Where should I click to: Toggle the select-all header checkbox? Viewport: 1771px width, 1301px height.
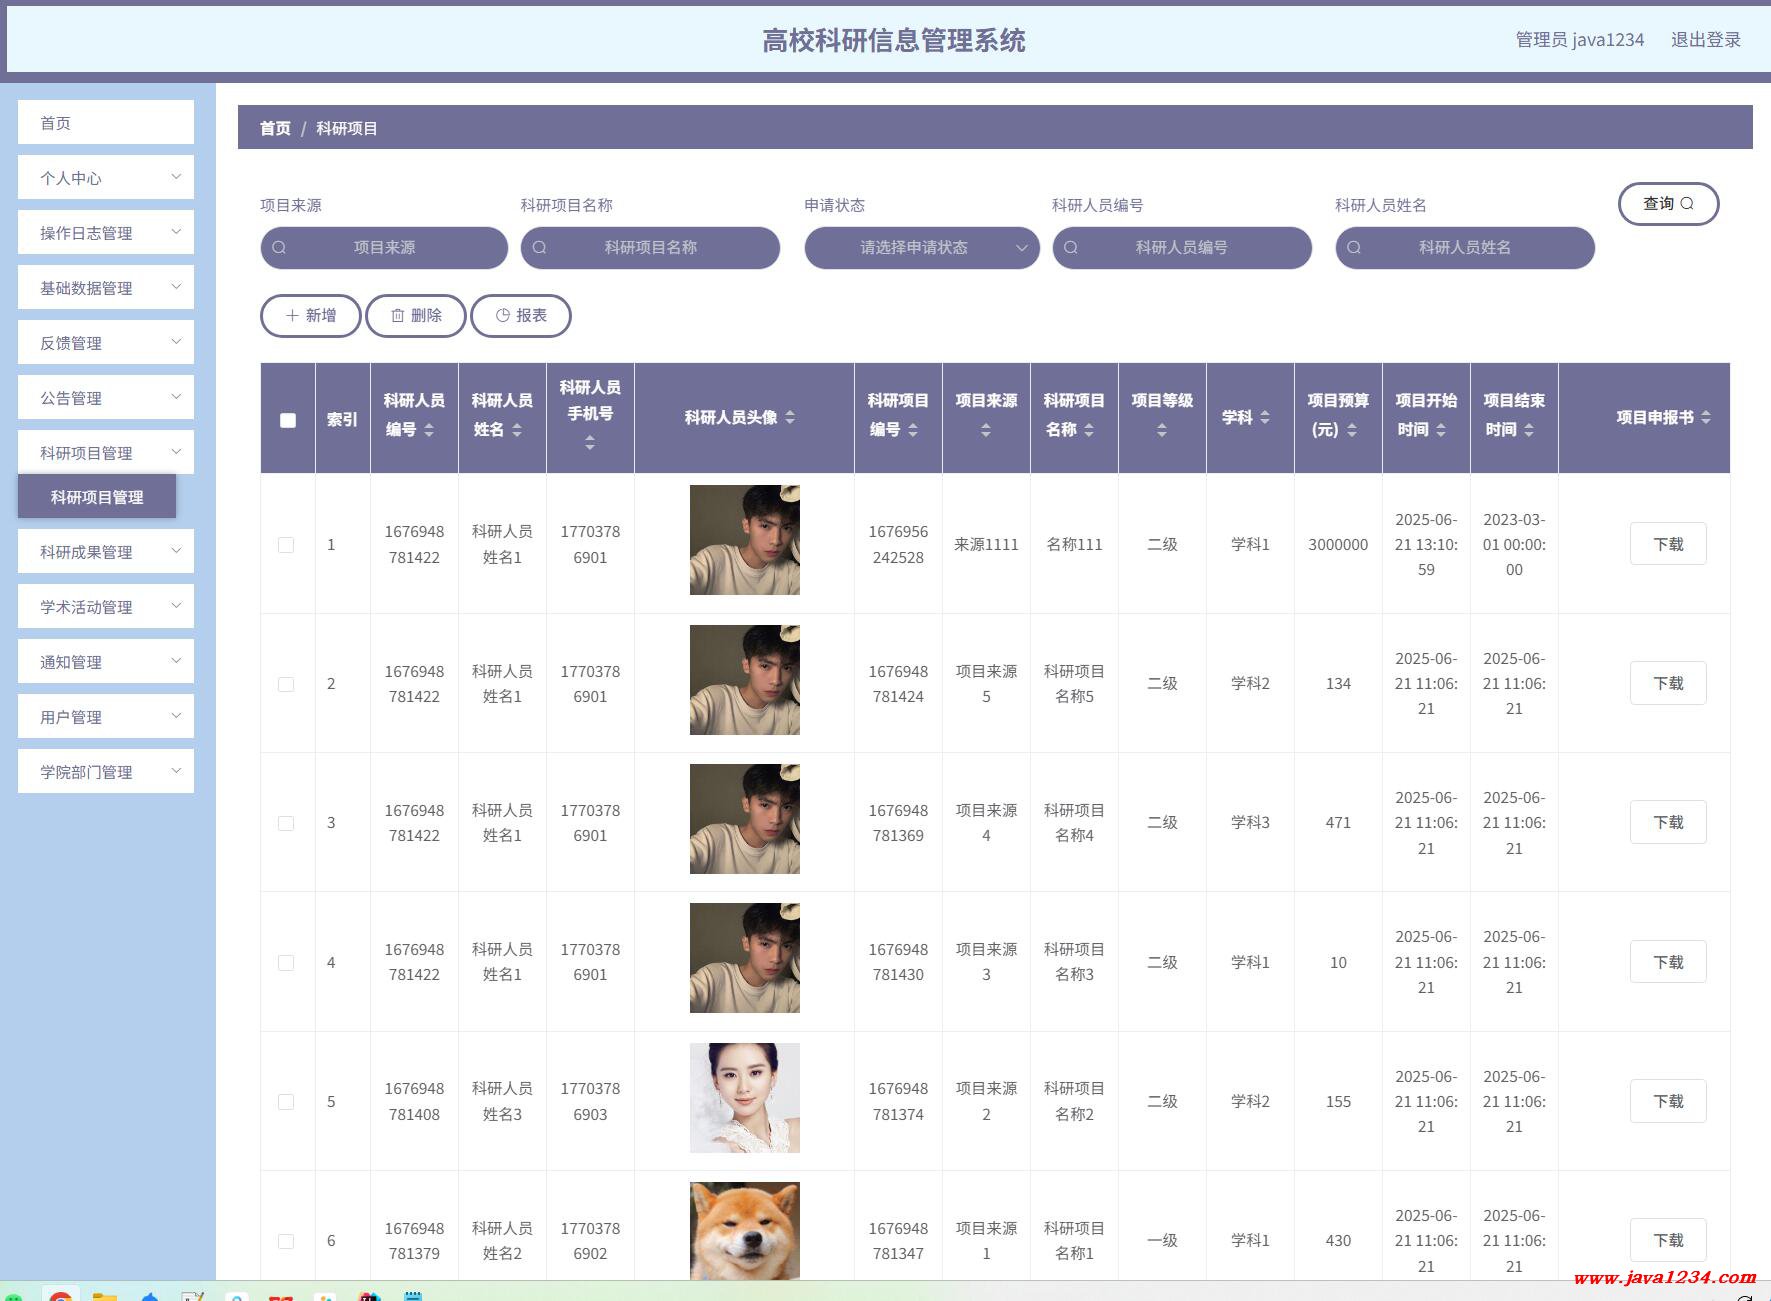click(288, 420)
